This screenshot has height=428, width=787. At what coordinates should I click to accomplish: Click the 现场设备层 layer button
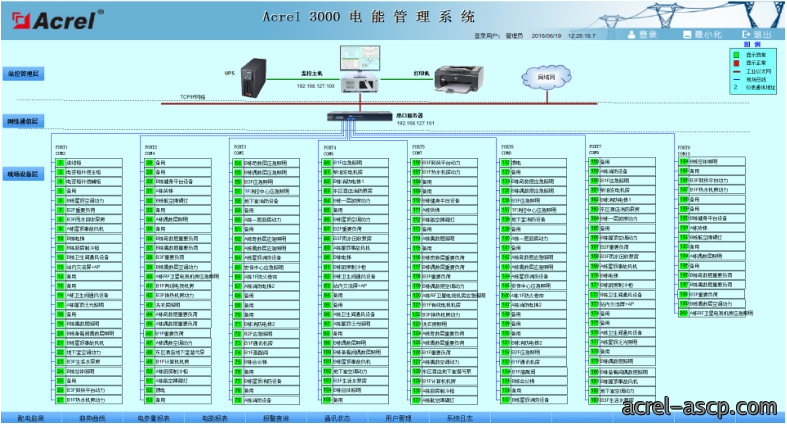23,174
